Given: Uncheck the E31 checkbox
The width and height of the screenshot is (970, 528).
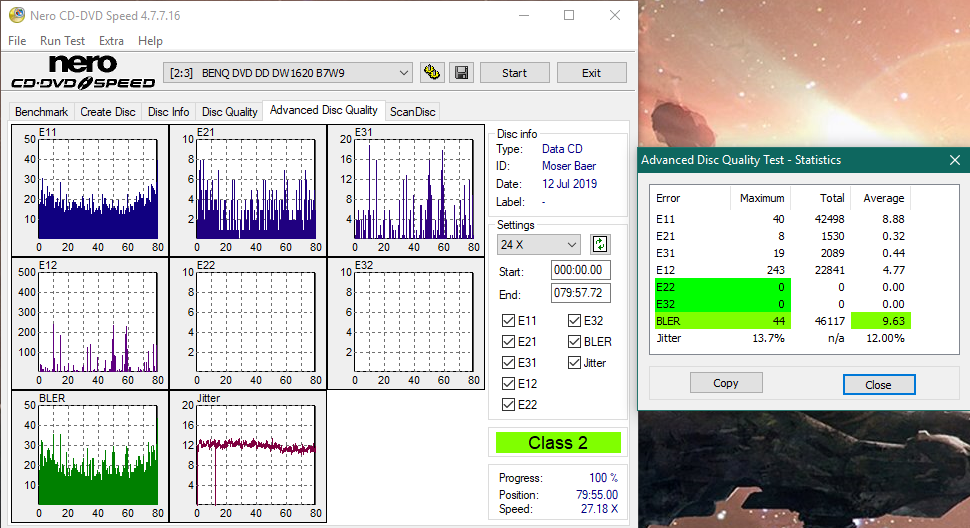Looking at the screenshot, I should pyautogui.click(x=509, y=362).
